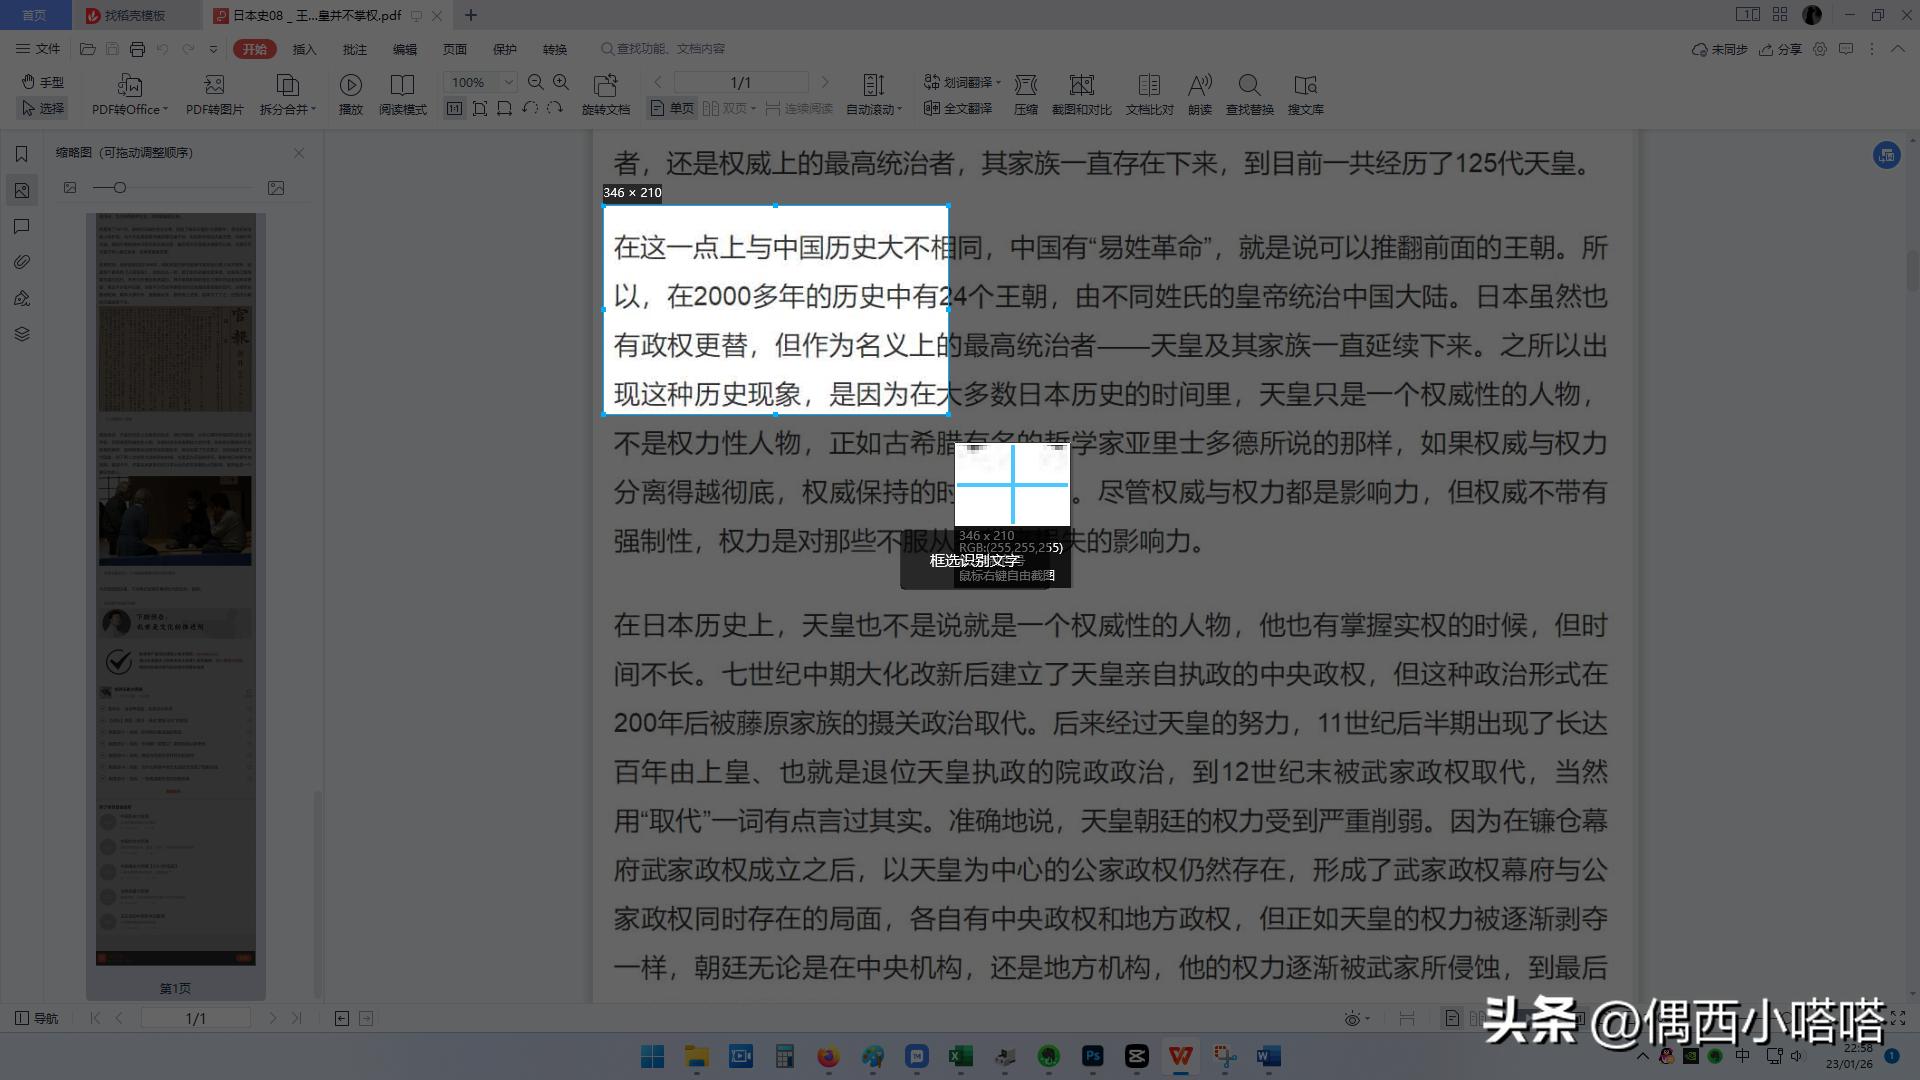Select the page 1 thumbnail in sidebar
Screen dimensions: 1920x1080
(175, 590)
